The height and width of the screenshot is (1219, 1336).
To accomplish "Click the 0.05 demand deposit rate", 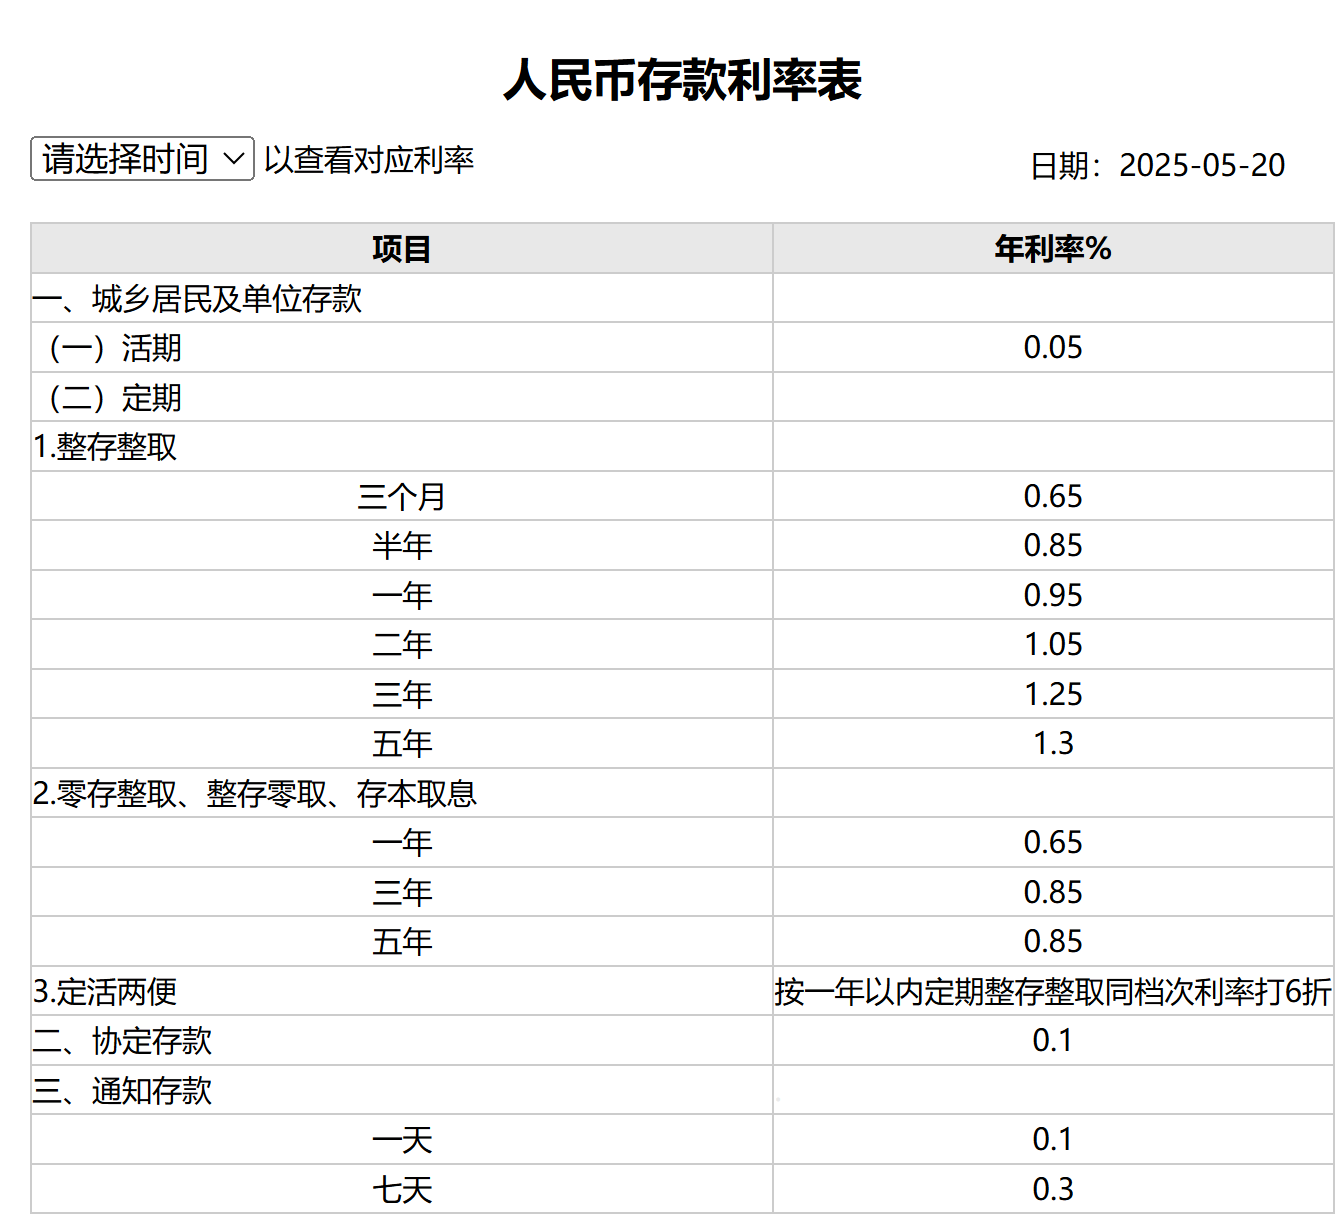I will point(1052,348).
